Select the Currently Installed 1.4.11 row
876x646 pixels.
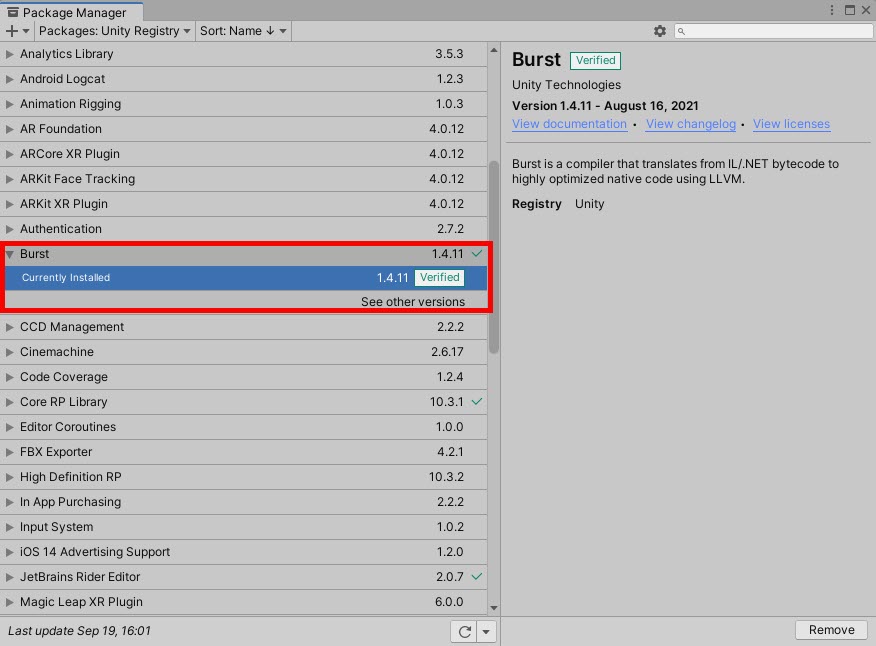click(x=246, y=278)
